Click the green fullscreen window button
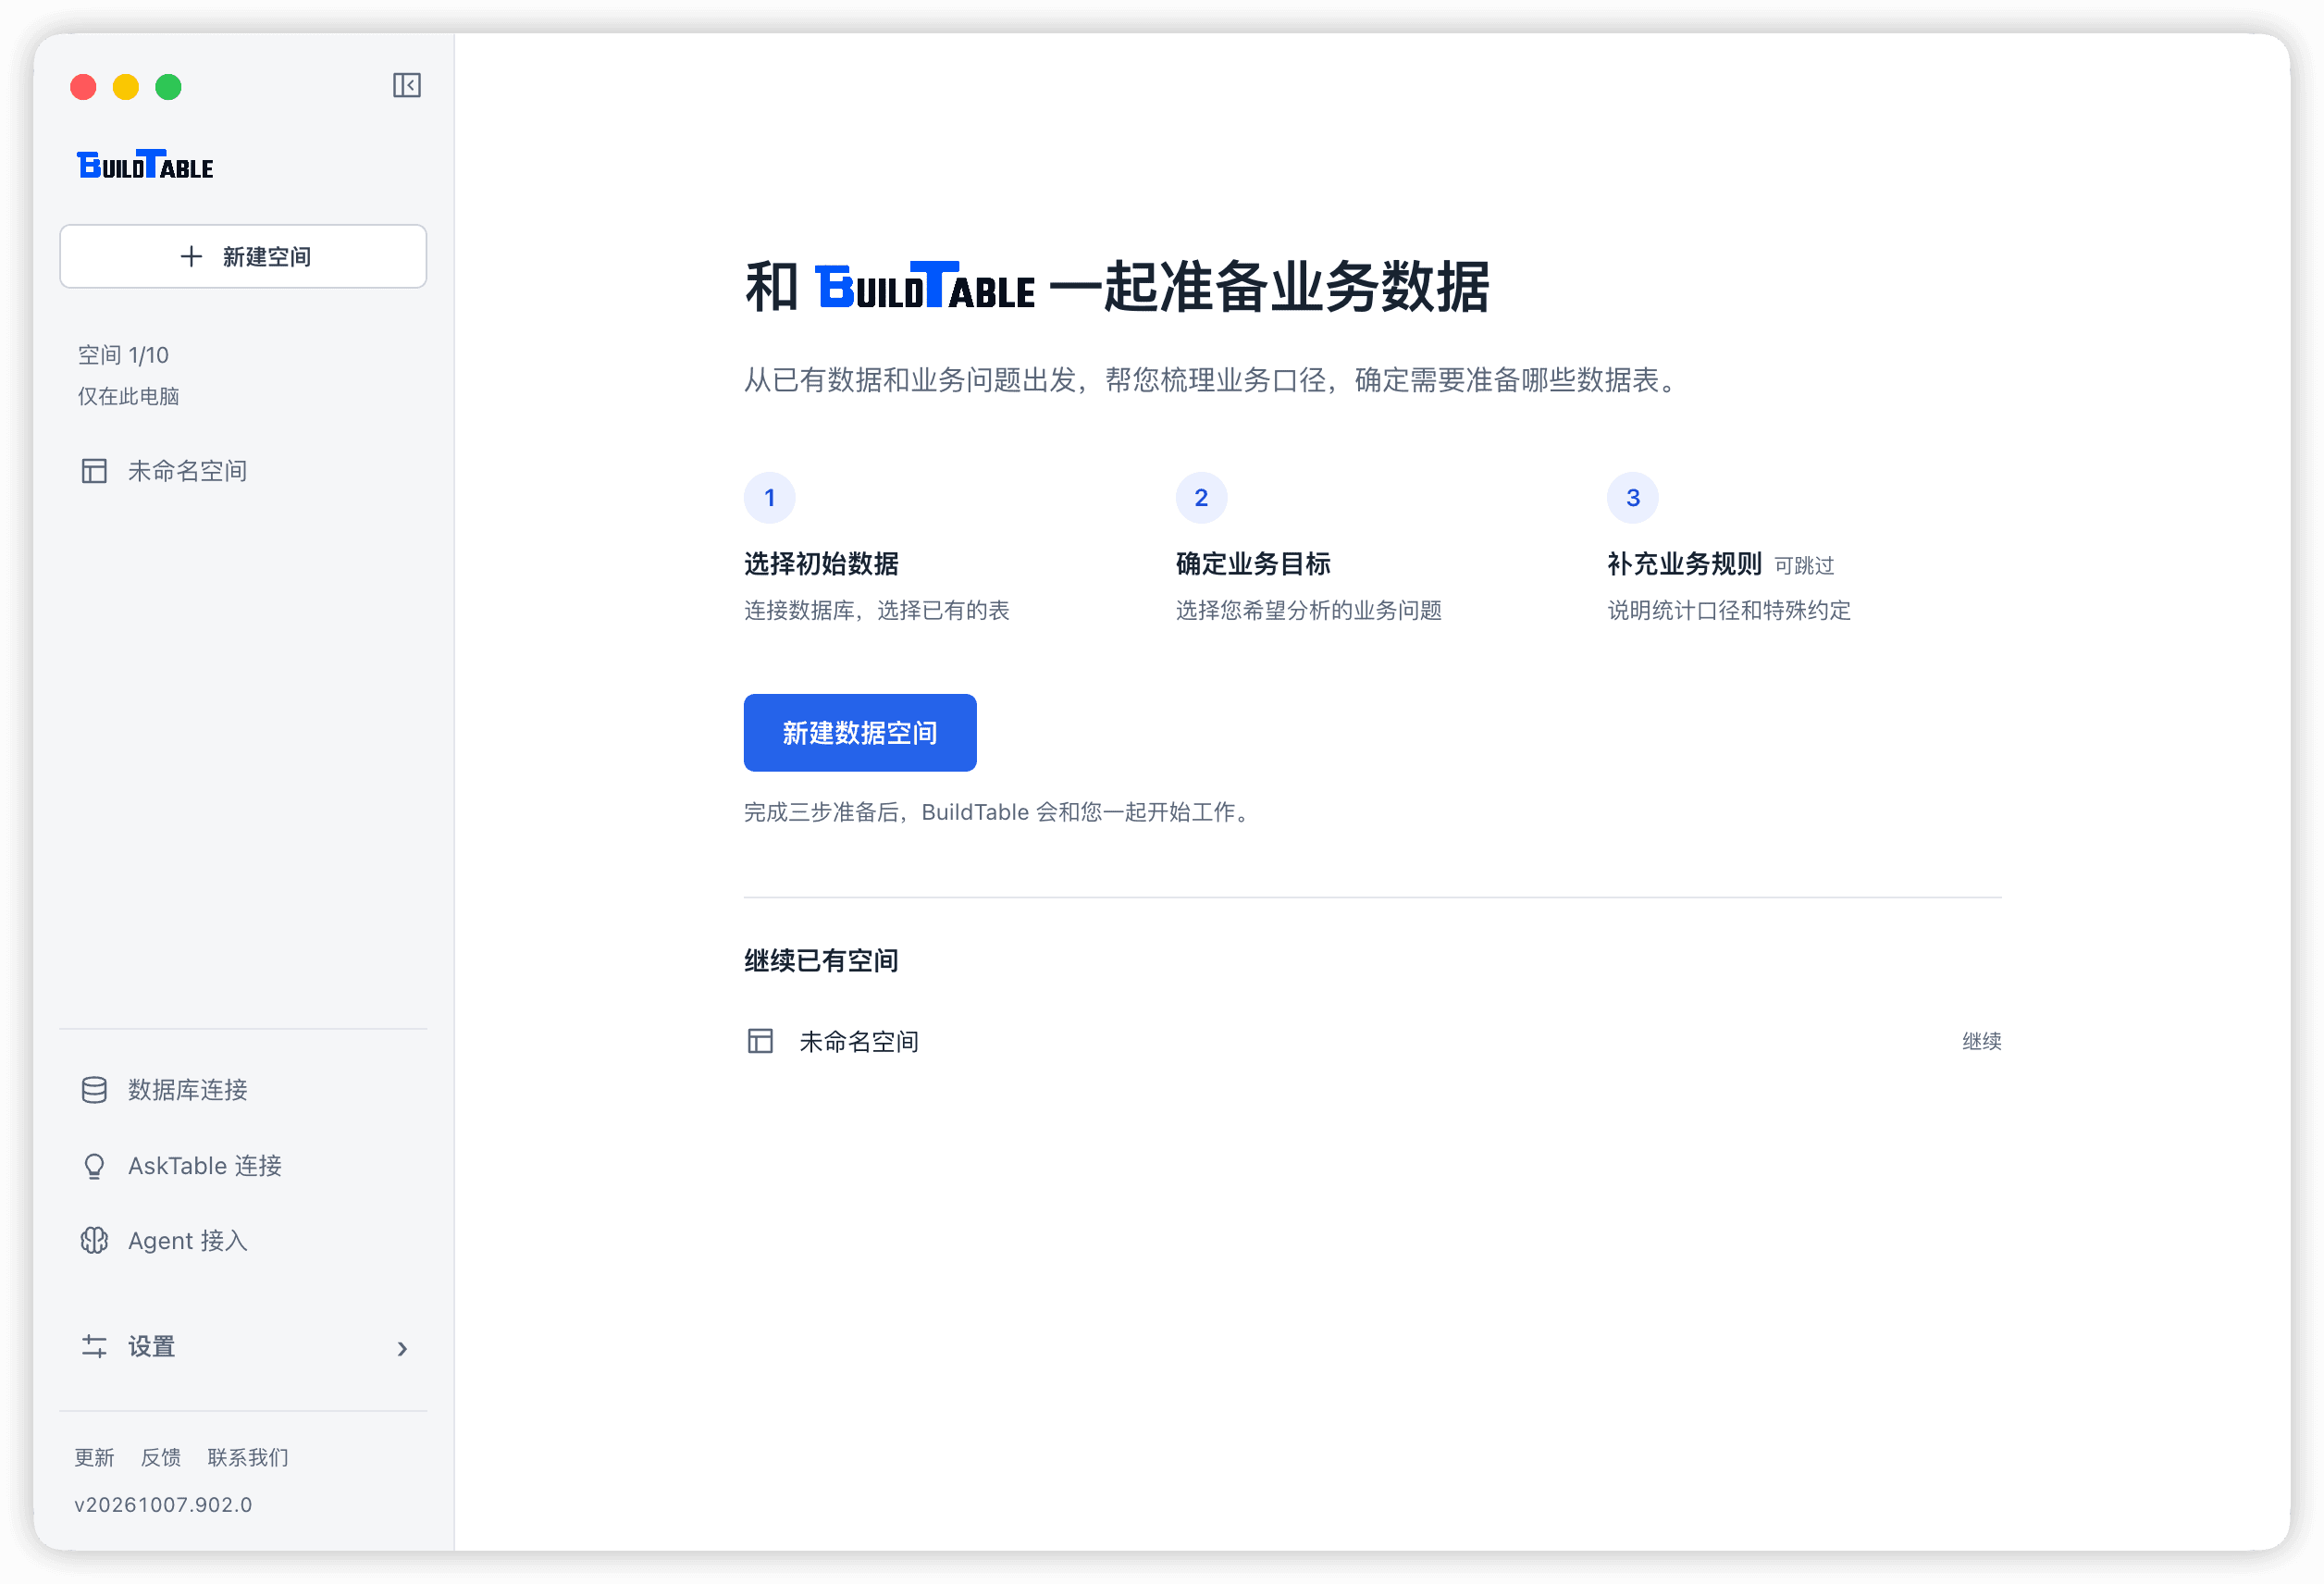Screen dimensions: 2324x1584 (169, 88)
